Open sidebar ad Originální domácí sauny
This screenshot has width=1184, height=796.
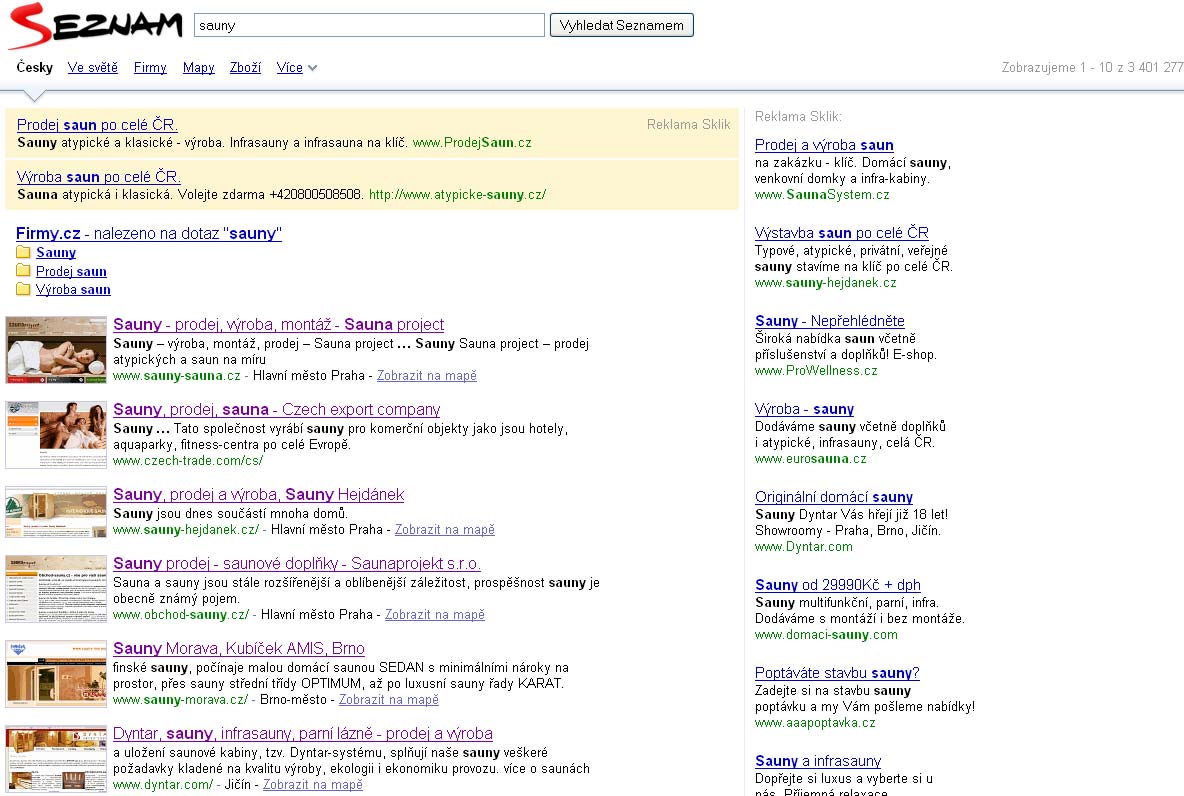[834, 497]
